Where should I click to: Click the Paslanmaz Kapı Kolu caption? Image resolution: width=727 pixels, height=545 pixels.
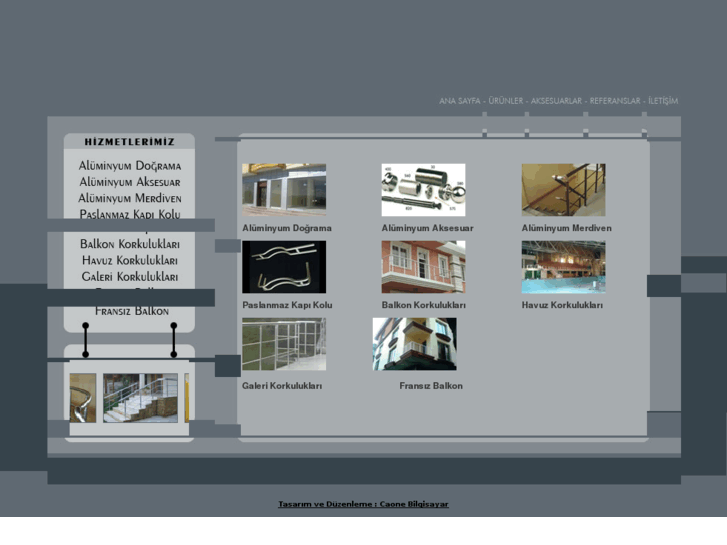click(287, 305)
